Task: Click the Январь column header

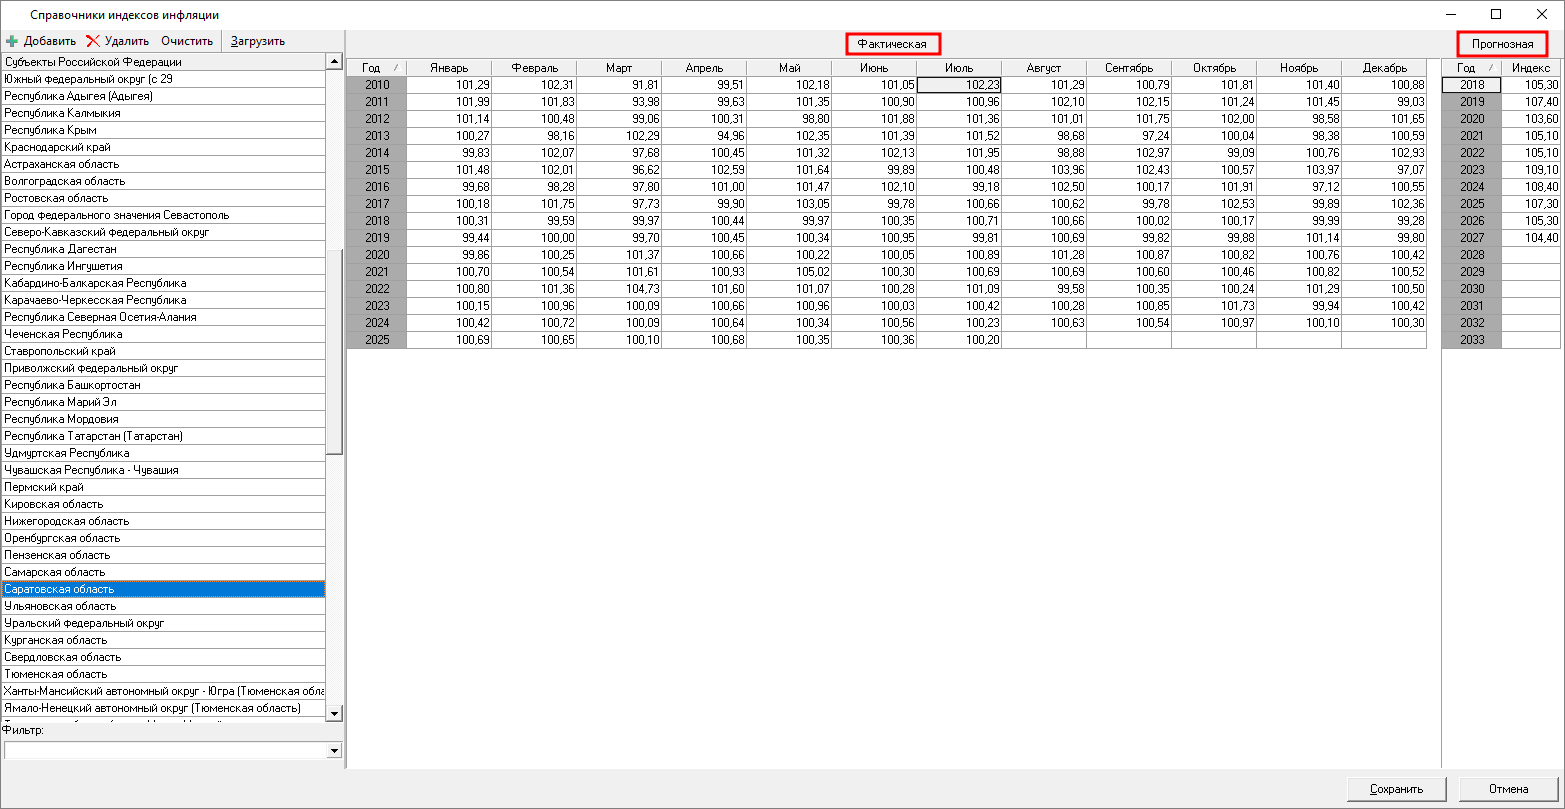Action: [449, 68]
